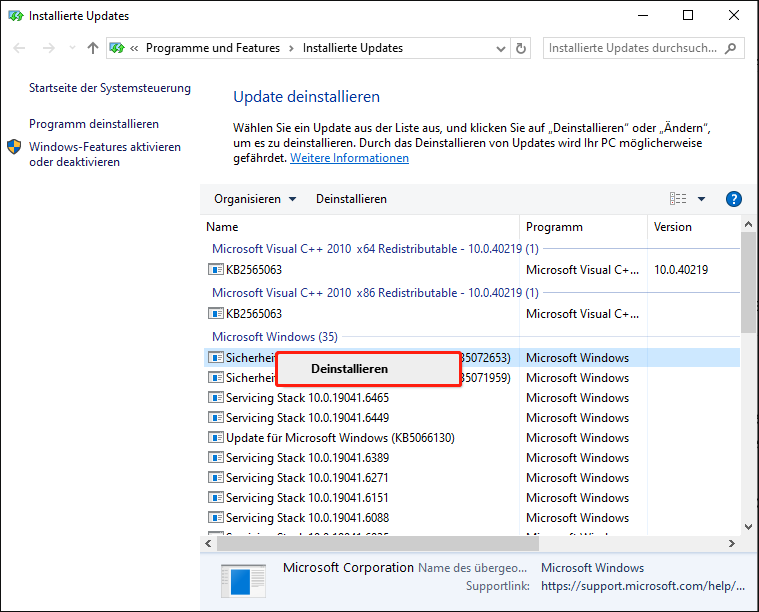Open Windows-Features aktivieren oder deaktivieren
This screenshot has width=759, height=612.
(105, 154)
